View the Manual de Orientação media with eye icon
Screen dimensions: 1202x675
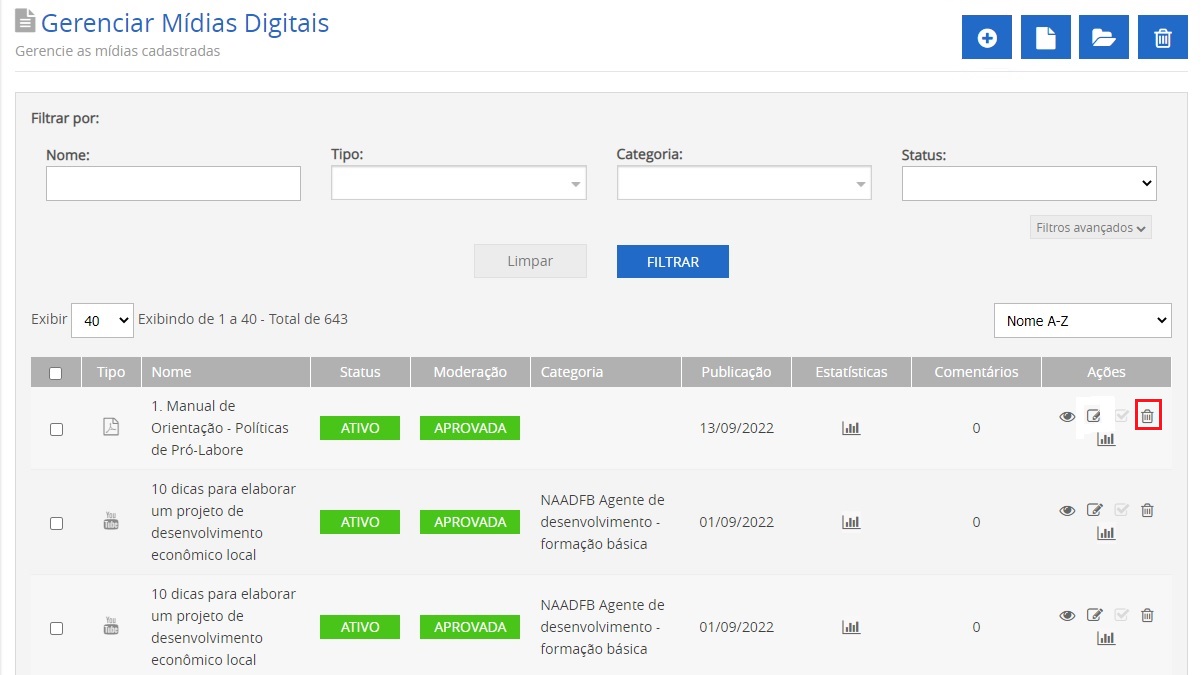click(1067, 416)
